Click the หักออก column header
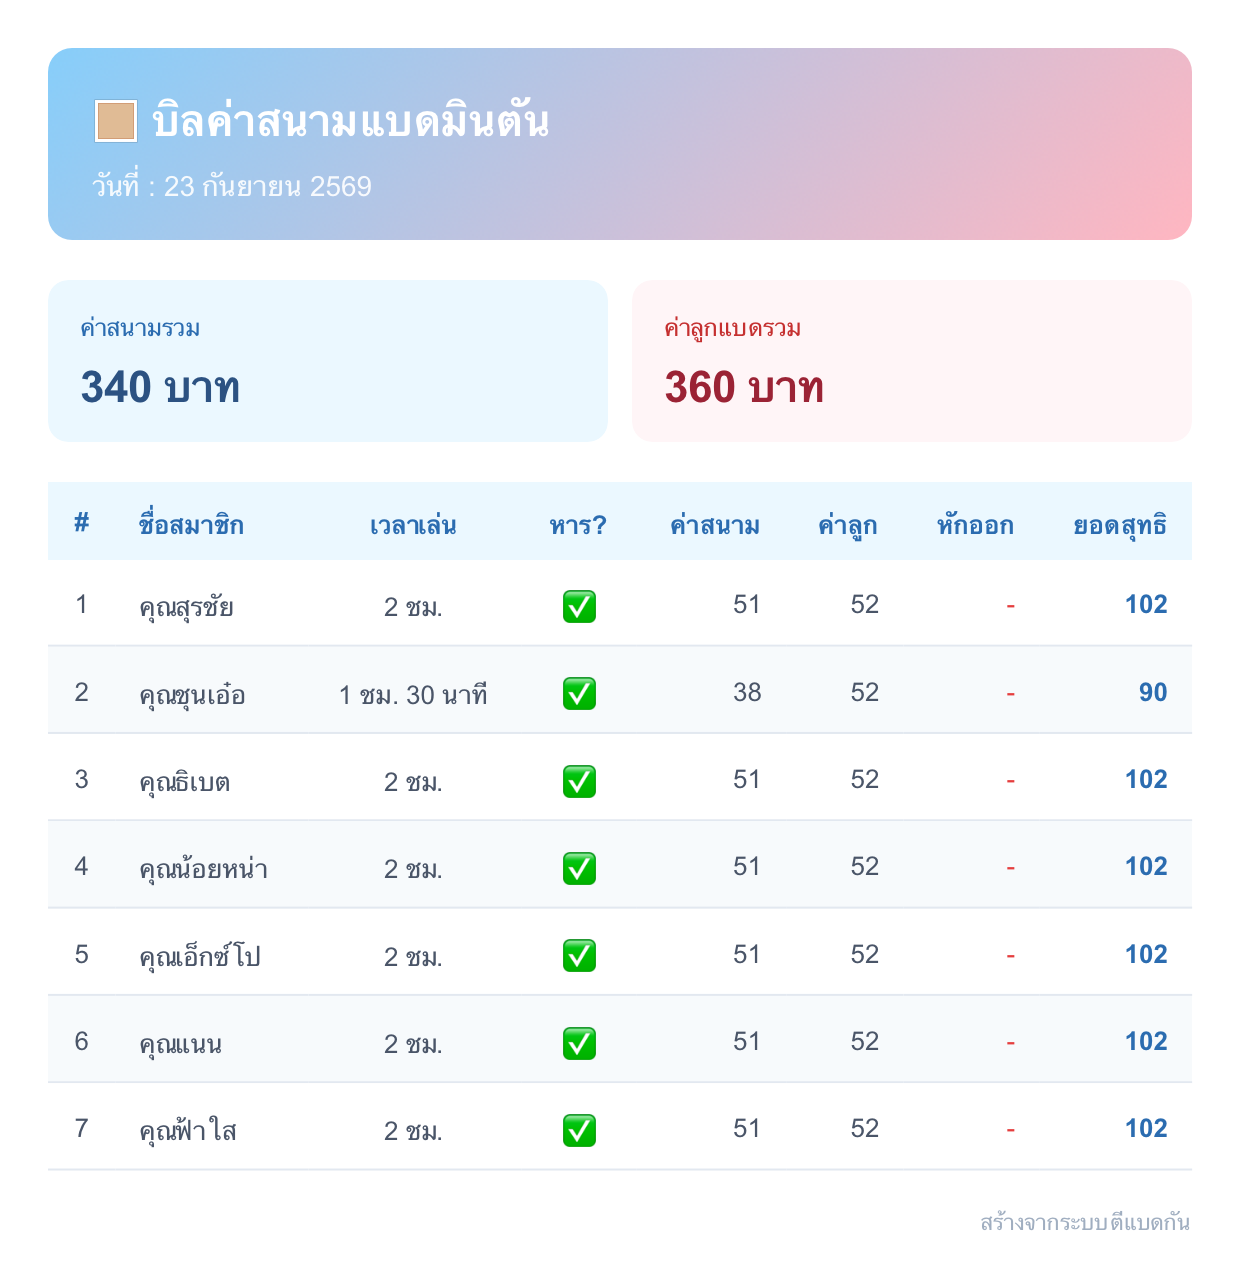This screenshot has width=1240, height=1284. [975, 524]
